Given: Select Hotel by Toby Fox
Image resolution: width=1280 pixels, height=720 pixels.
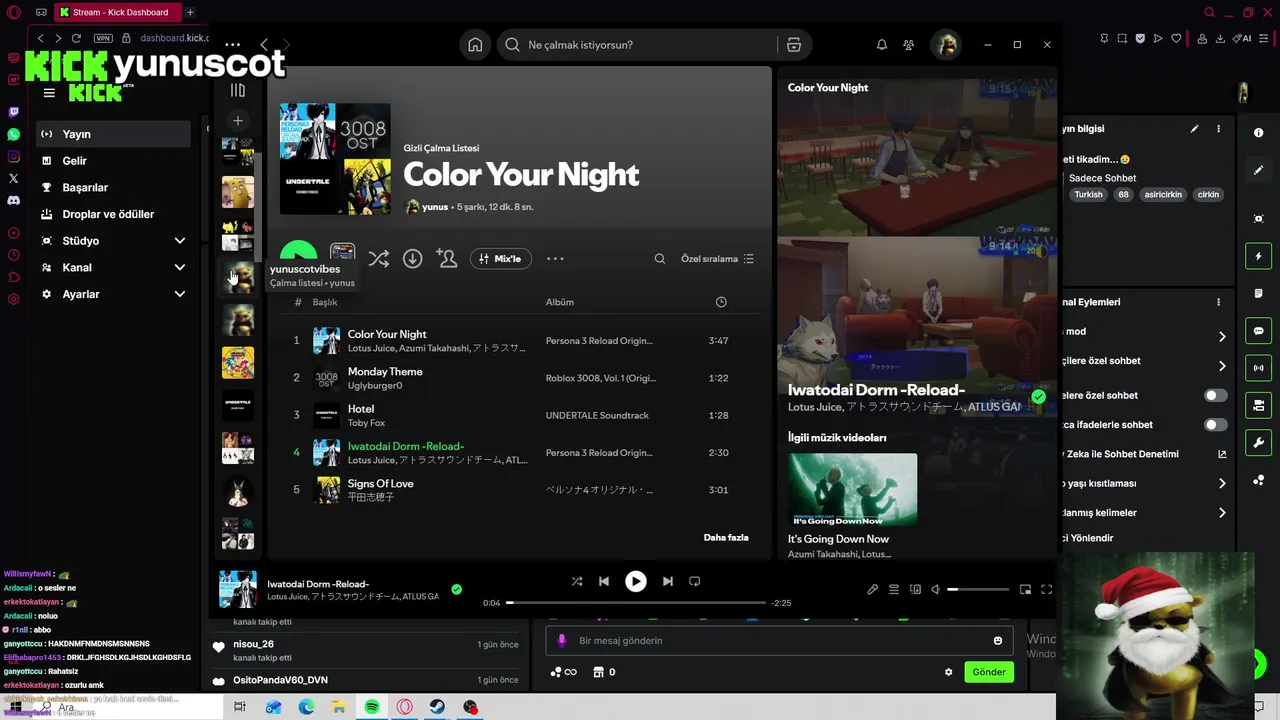Looking at the screenshot, I should pyautogui.click(x=520, y=415).
